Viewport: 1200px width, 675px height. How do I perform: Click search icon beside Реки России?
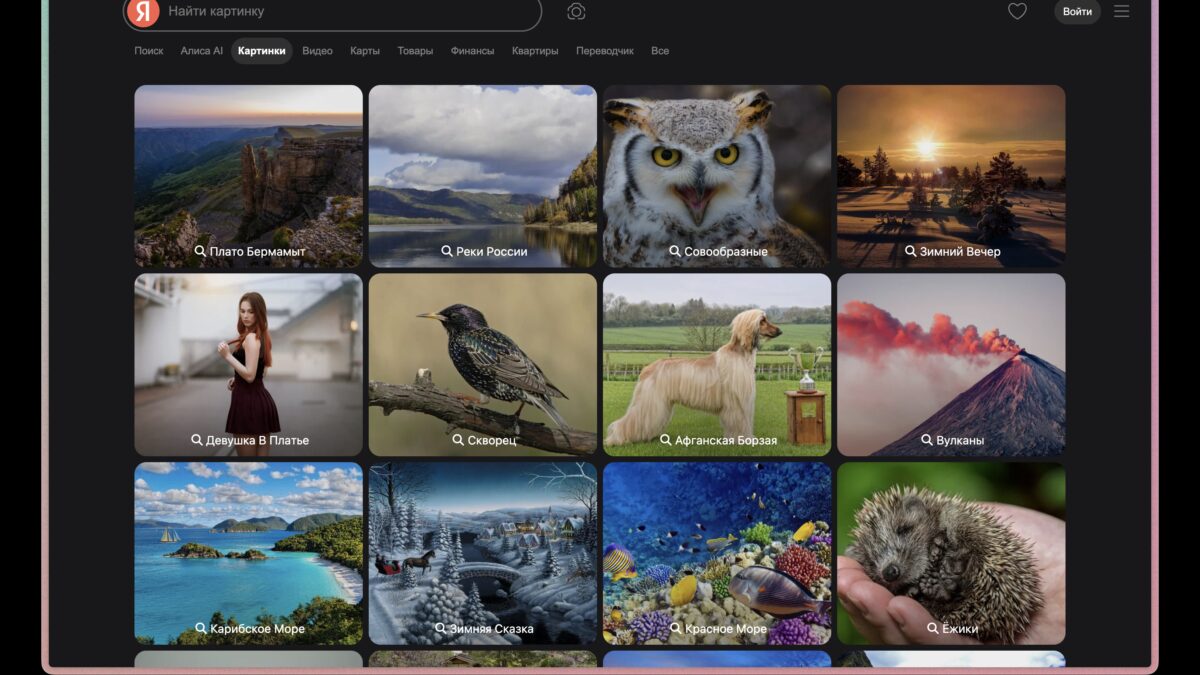pos(447,251)
